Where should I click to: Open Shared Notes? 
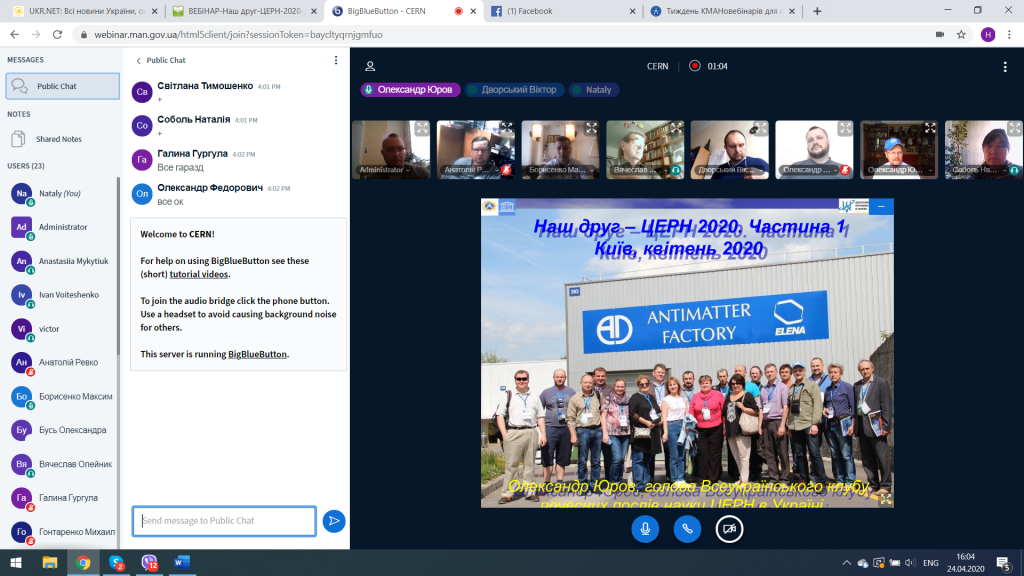point(59,139)
